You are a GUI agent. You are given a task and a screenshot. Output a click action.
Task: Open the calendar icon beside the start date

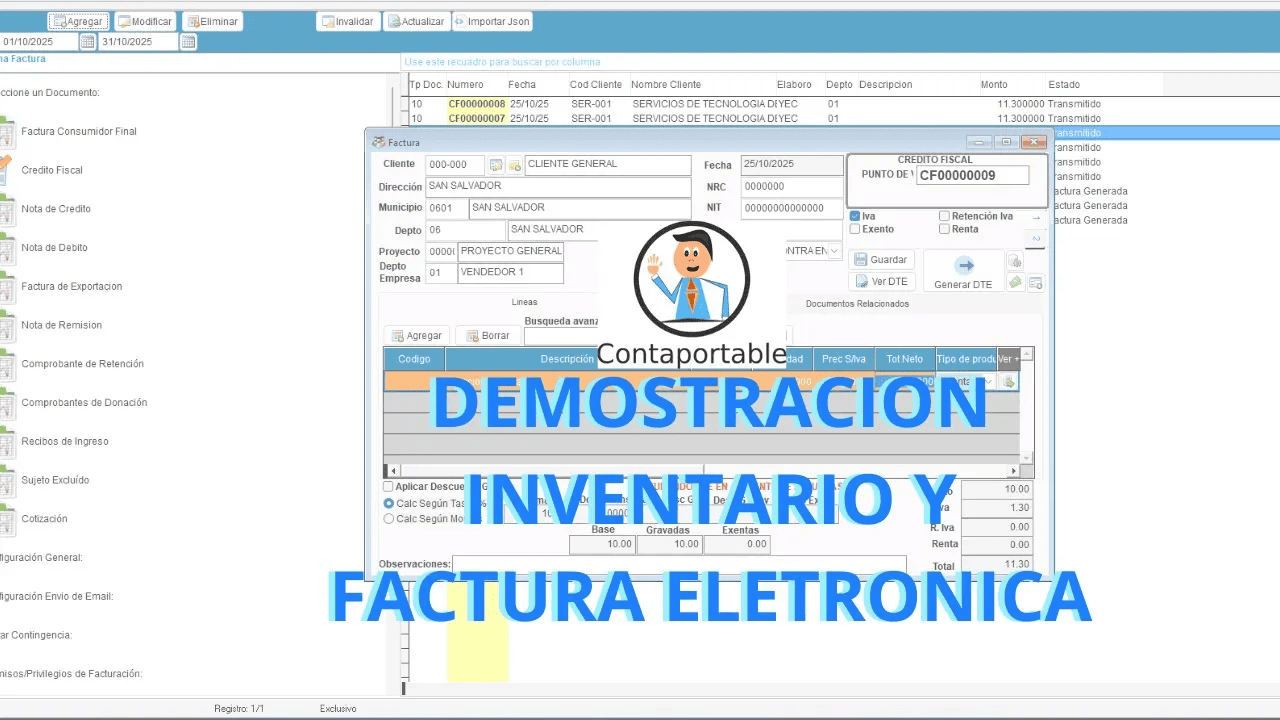tap(87, 41)
